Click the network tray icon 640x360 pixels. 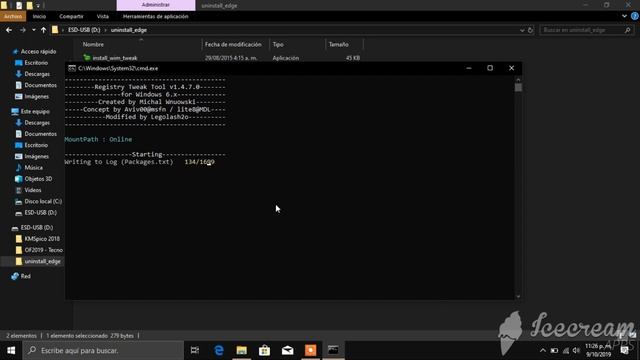tap(566, 351)
